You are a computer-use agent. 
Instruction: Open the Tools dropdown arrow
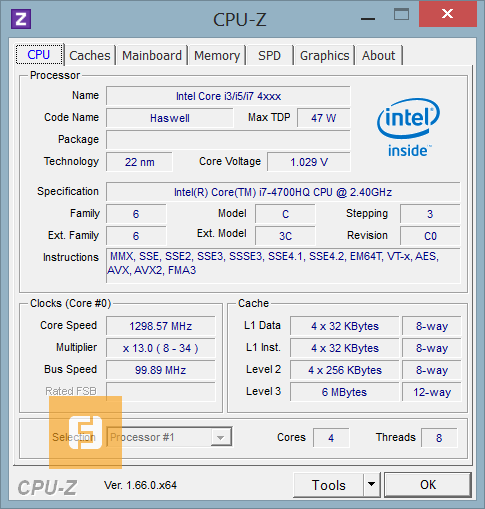[x=371, y=484]
